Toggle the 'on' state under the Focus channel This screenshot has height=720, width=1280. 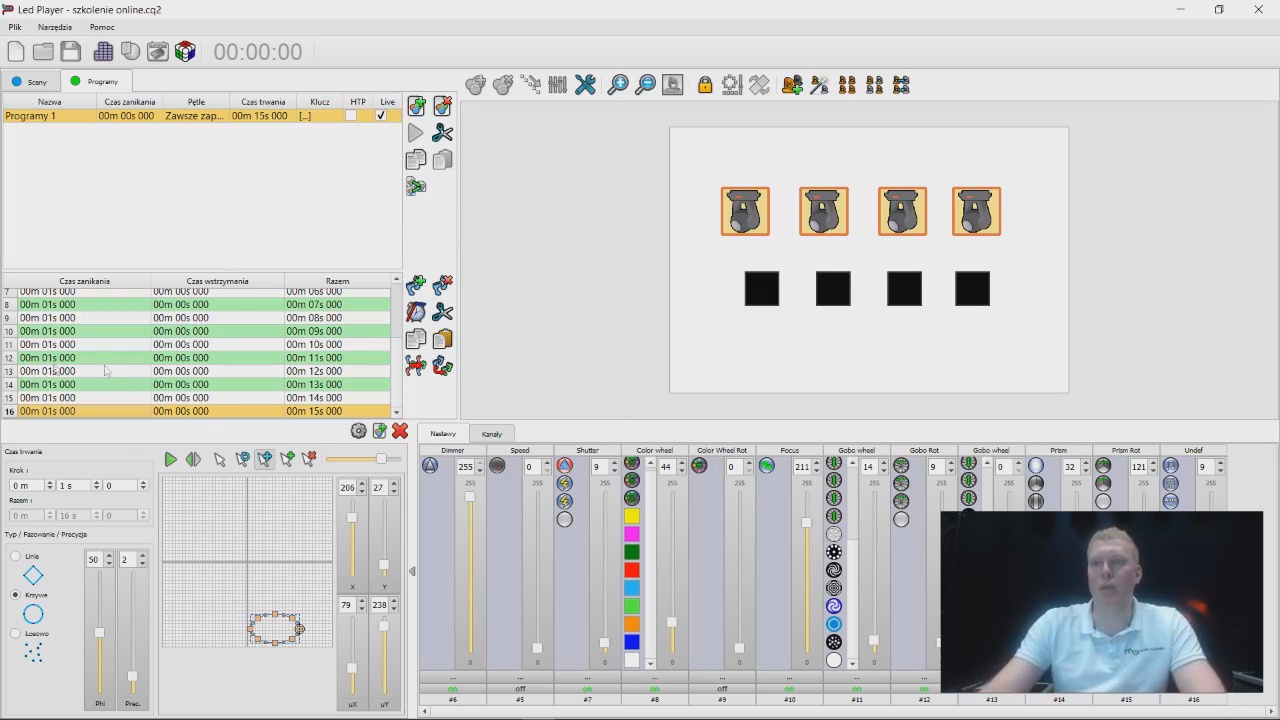(x=790, y=689)
